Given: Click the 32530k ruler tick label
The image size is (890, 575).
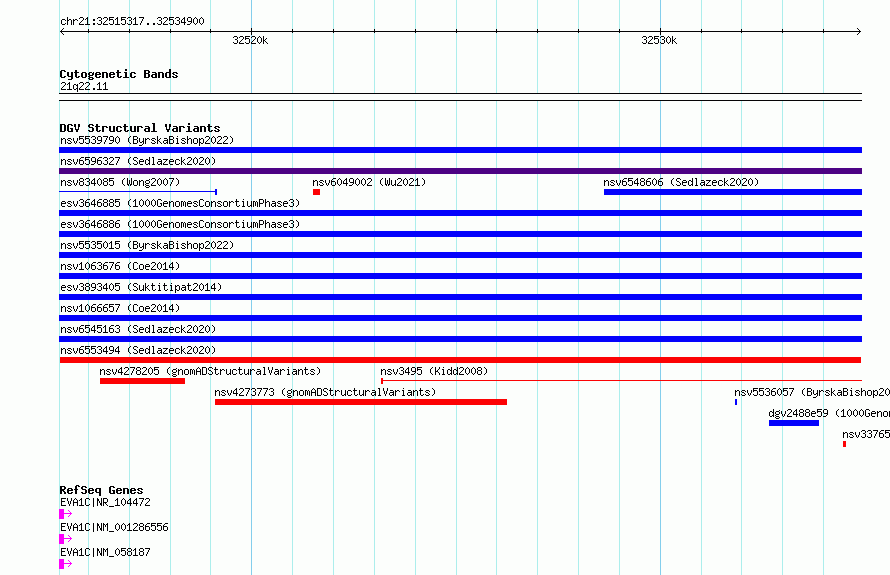Looking at the screenshot, I should (x=659, y=40).
